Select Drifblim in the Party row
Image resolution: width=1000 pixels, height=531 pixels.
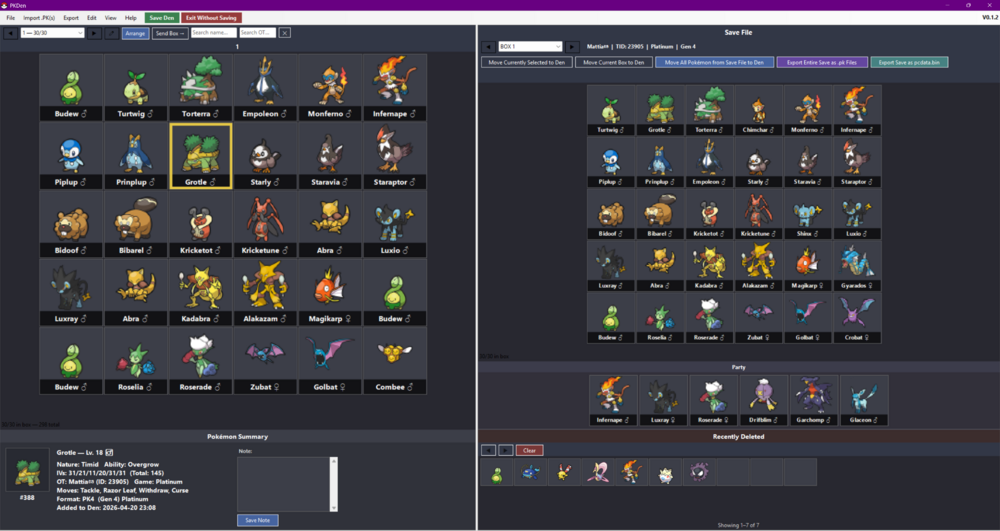click(764, 400)
